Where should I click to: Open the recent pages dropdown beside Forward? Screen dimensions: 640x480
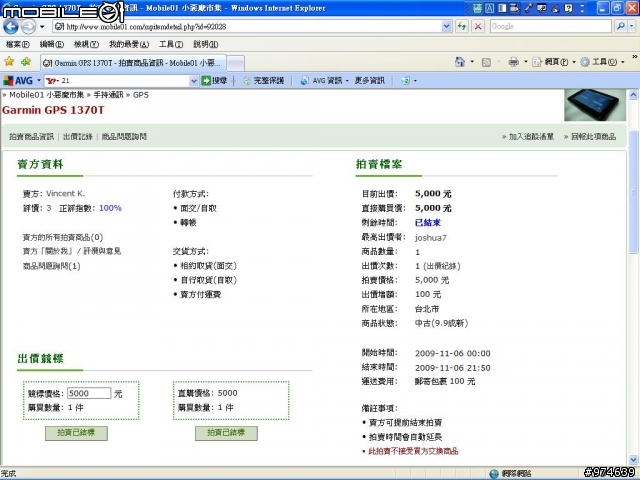[x=42, y=27]
